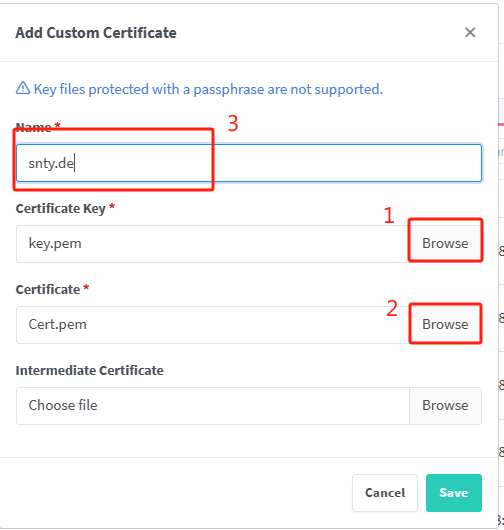The width and height of the screenshot is (504, 530).
Task: Click the Intermediate Certificate label
Action: tap(90, 370)
